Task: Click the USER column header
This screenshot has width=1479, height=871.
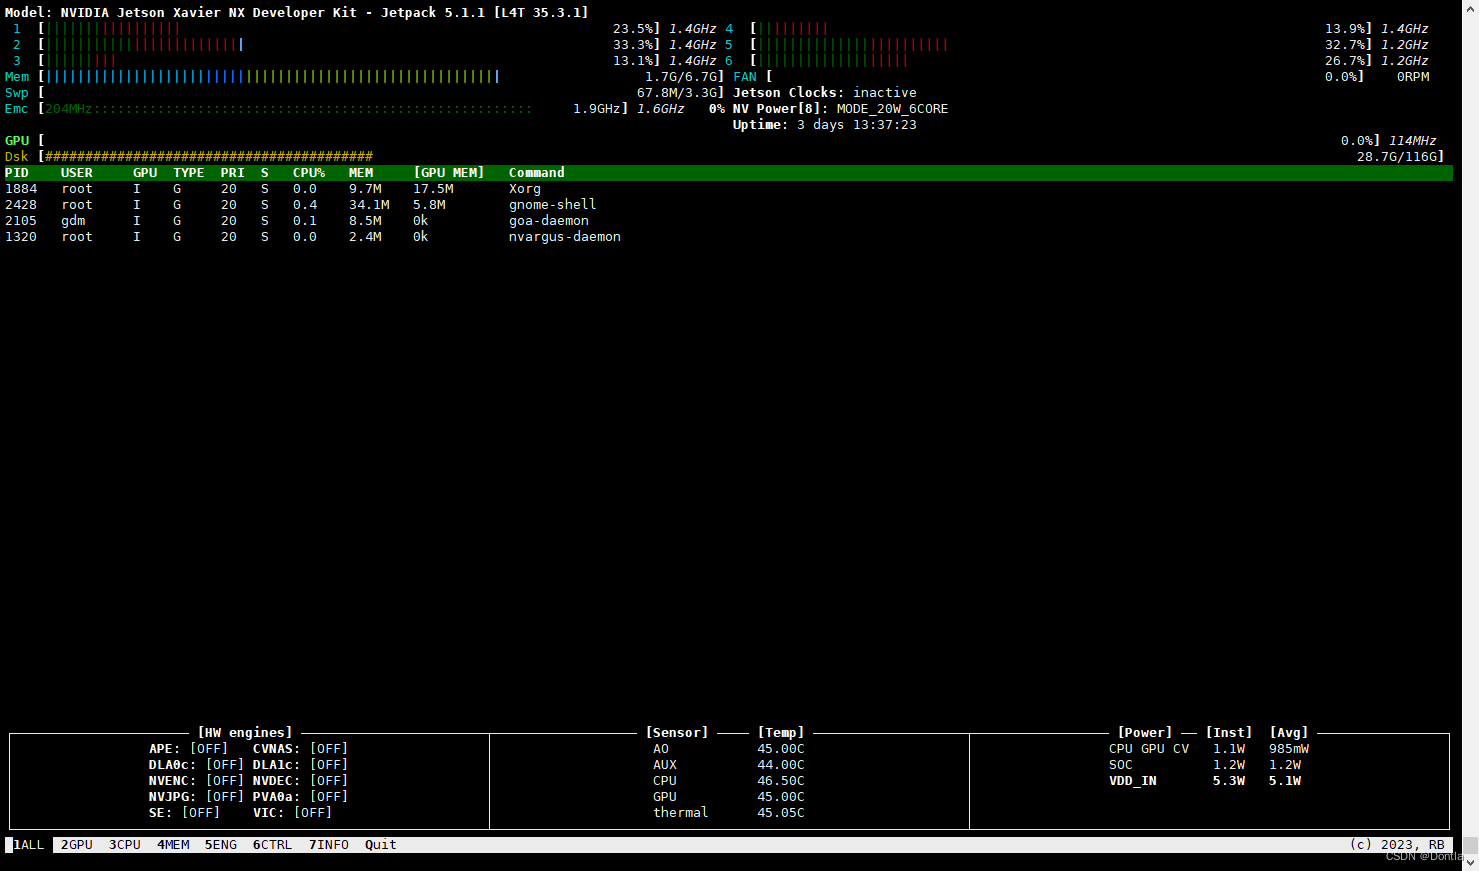Action: point(77,173)
